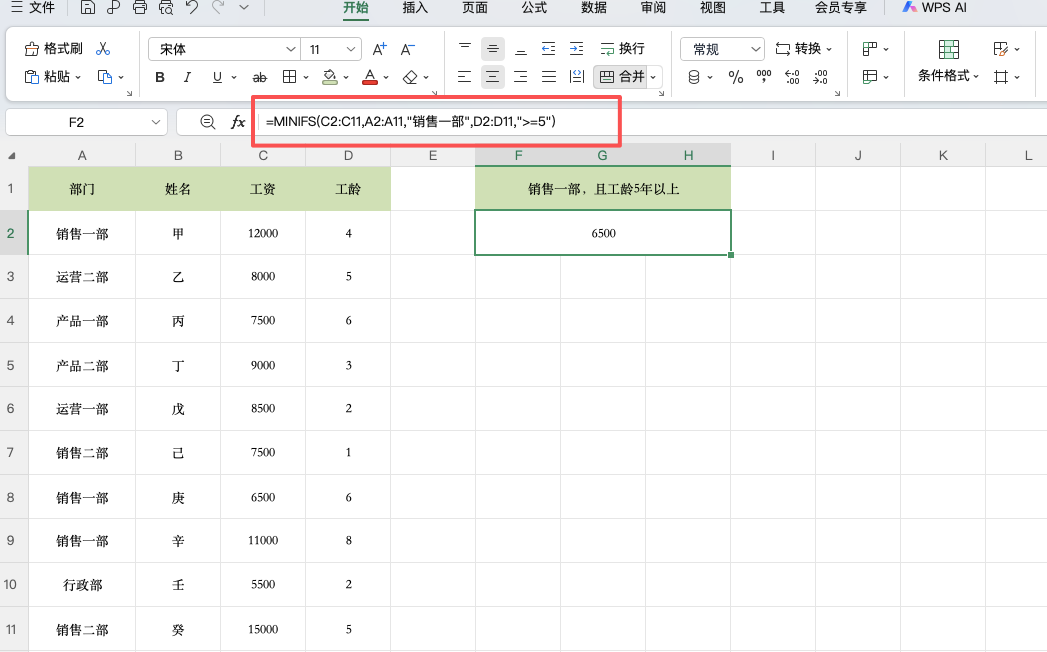Click the zoom magnifier beside formula bar
This screenshot has width=1047, height=652.
coord(208,122)
